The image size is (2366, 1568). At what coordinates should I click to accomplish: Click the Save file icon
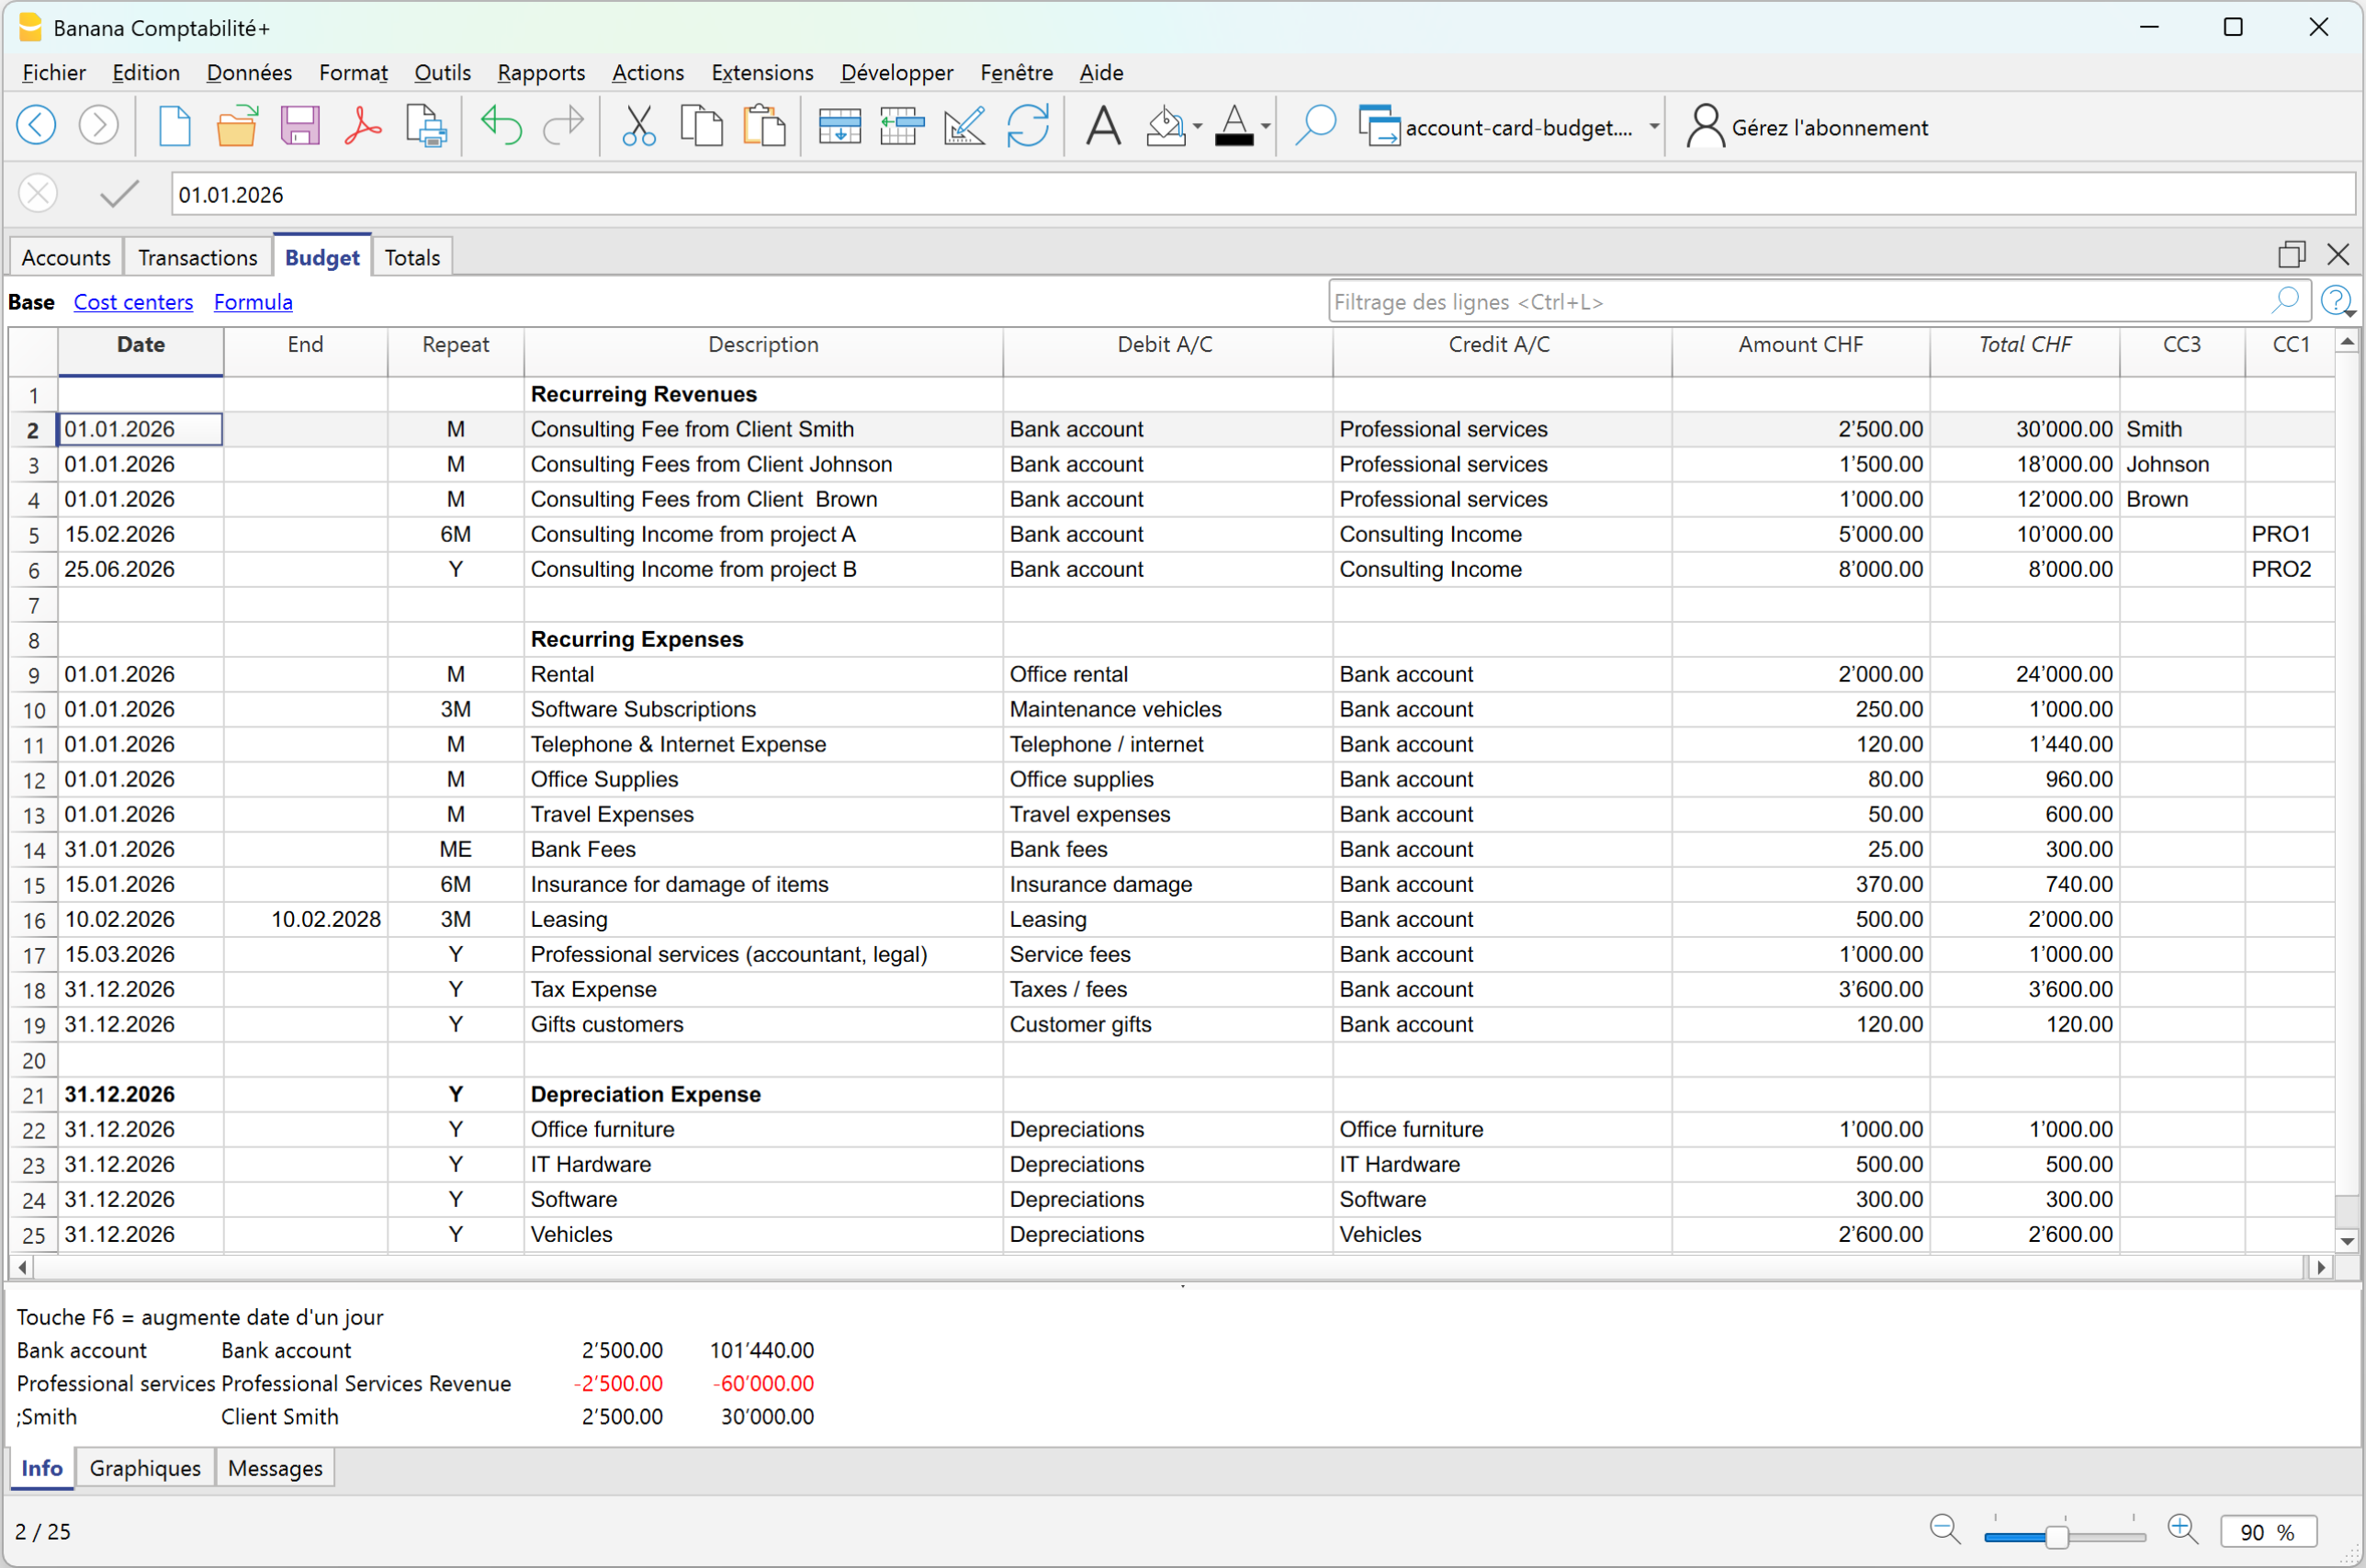coord(299,127)
